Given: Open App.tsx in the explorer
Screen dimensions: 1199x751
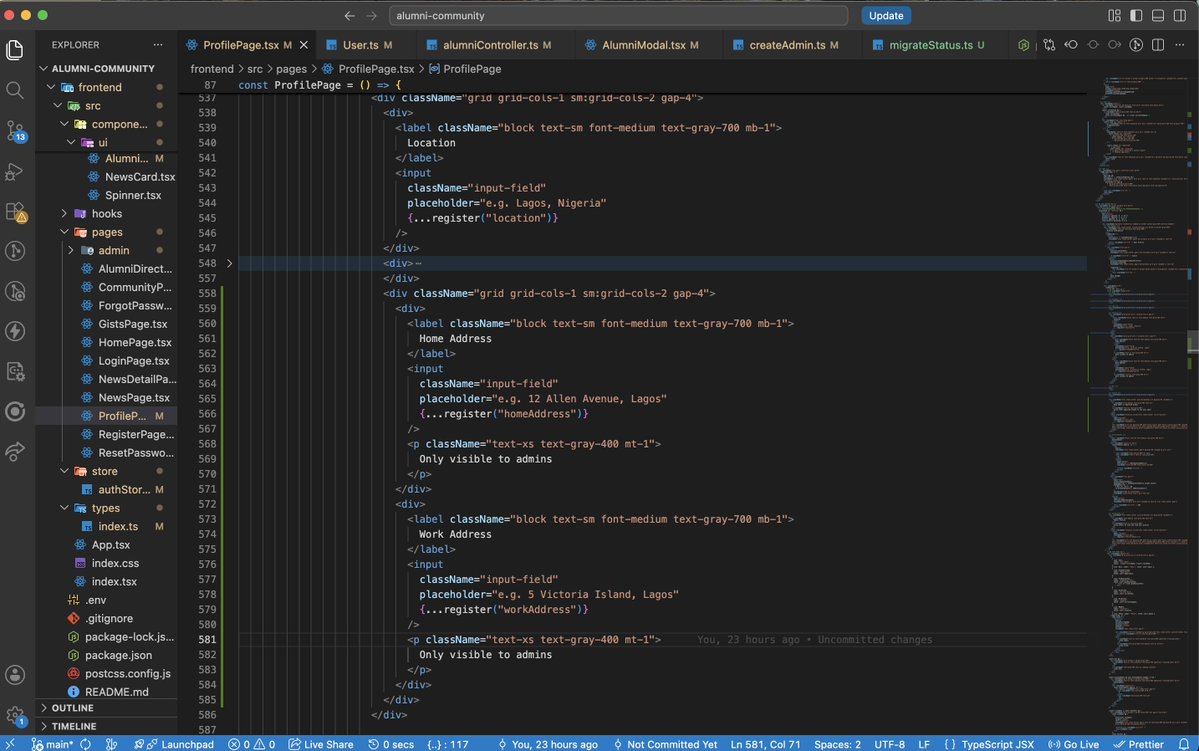Looking at the screenshot, I should [x=111, y=545].
